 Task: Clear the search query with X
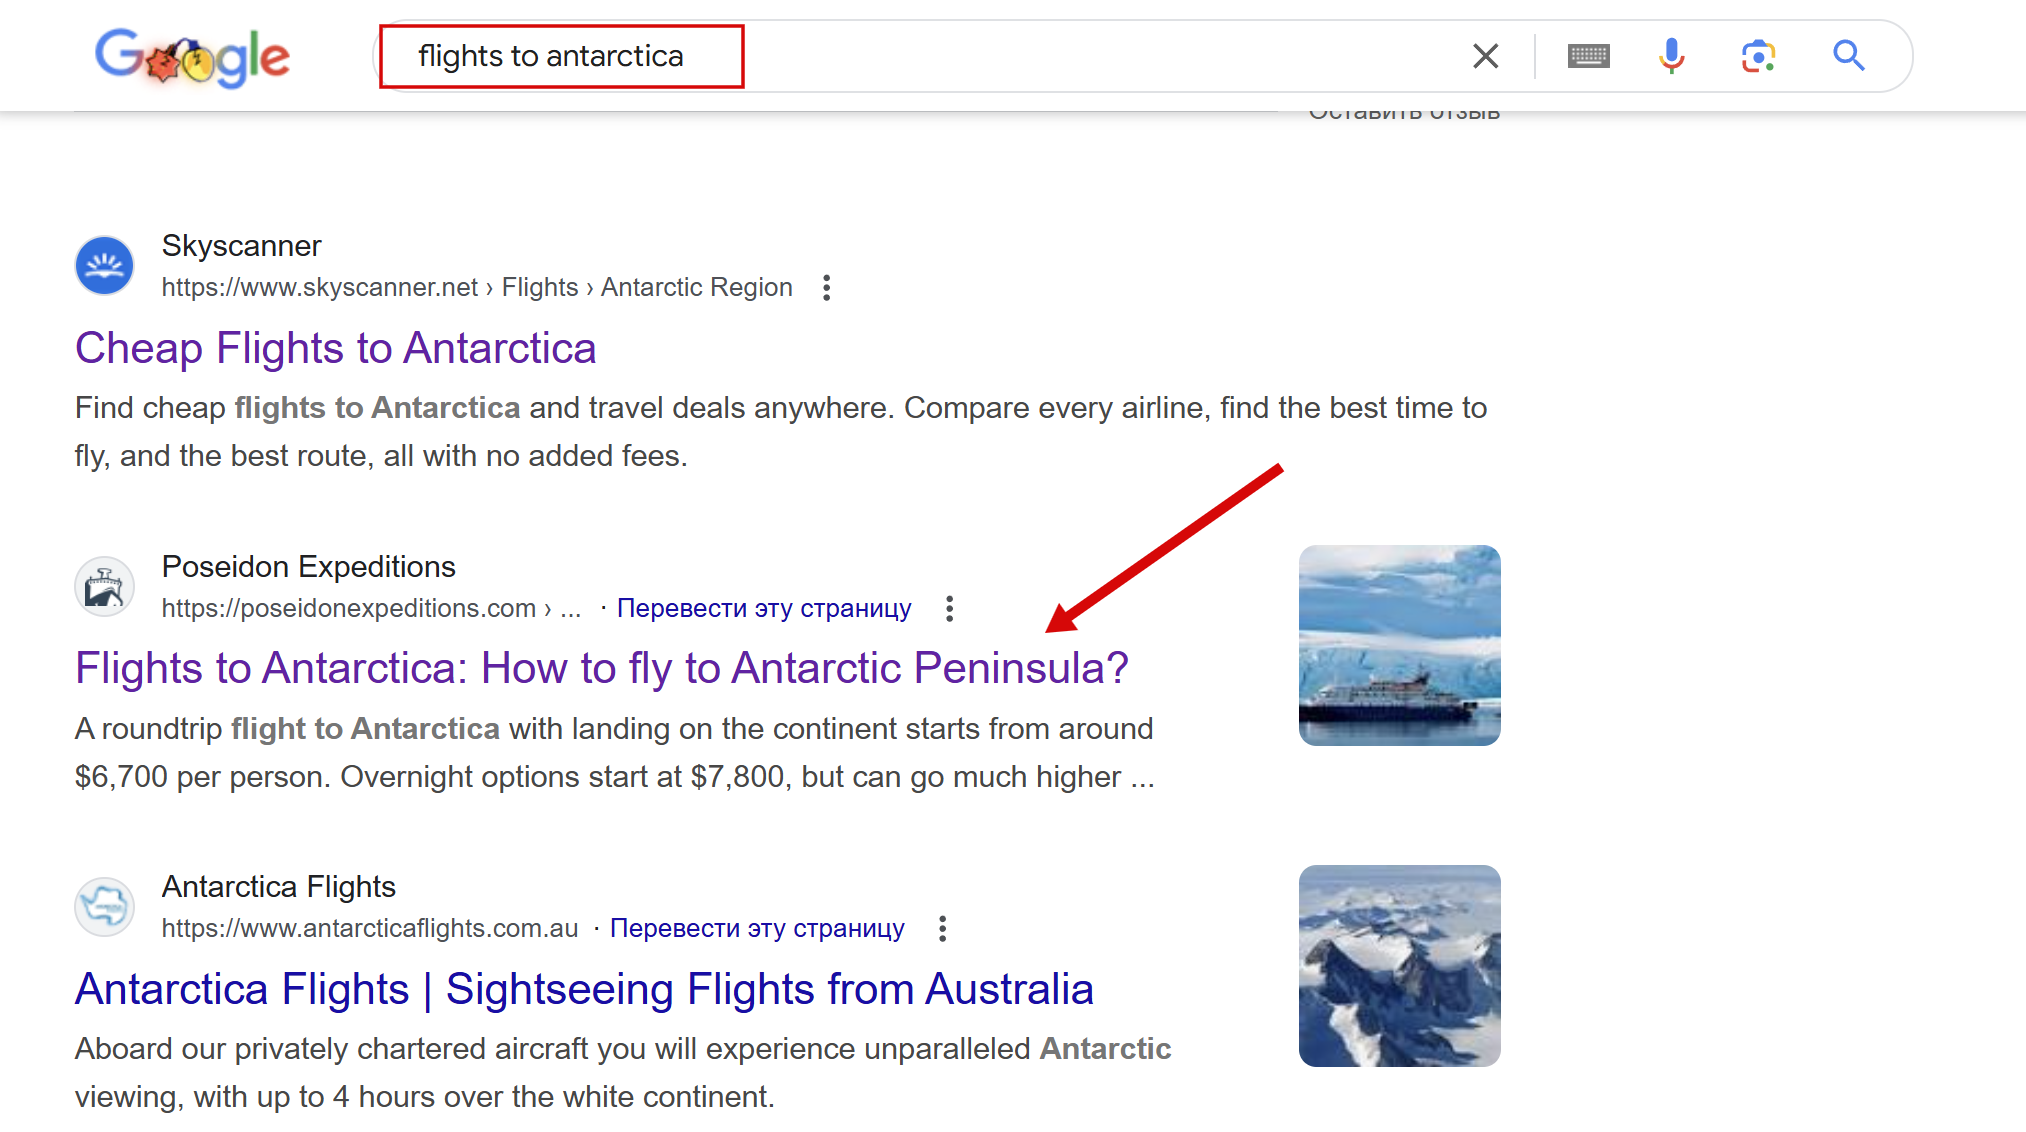[1485, 56]
